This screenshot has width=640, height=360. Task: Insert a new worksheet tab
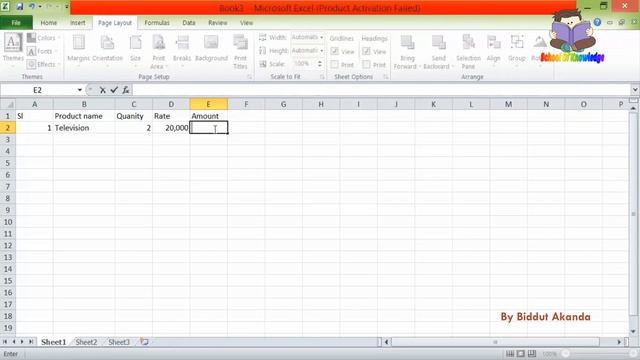[144, 342]
